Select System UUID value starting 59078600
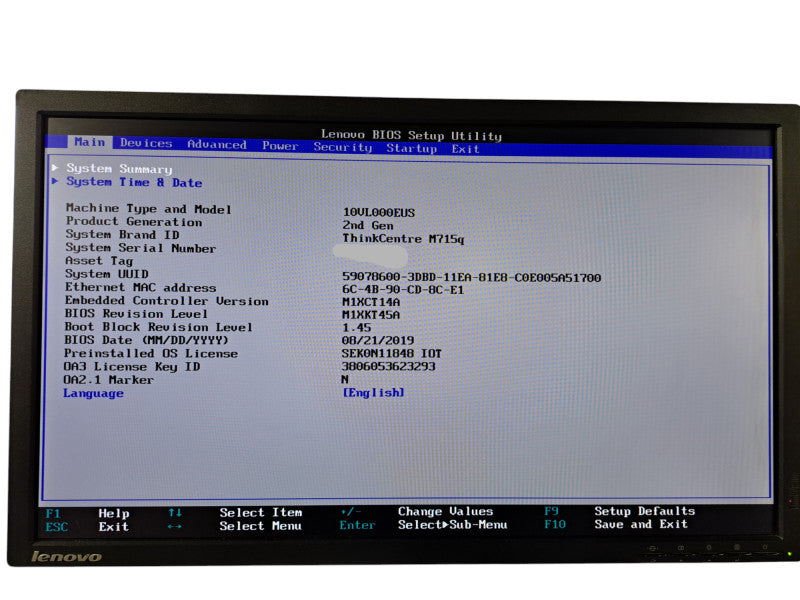The image size is (800, 600). pyautogui.click(x=471, y=278)
